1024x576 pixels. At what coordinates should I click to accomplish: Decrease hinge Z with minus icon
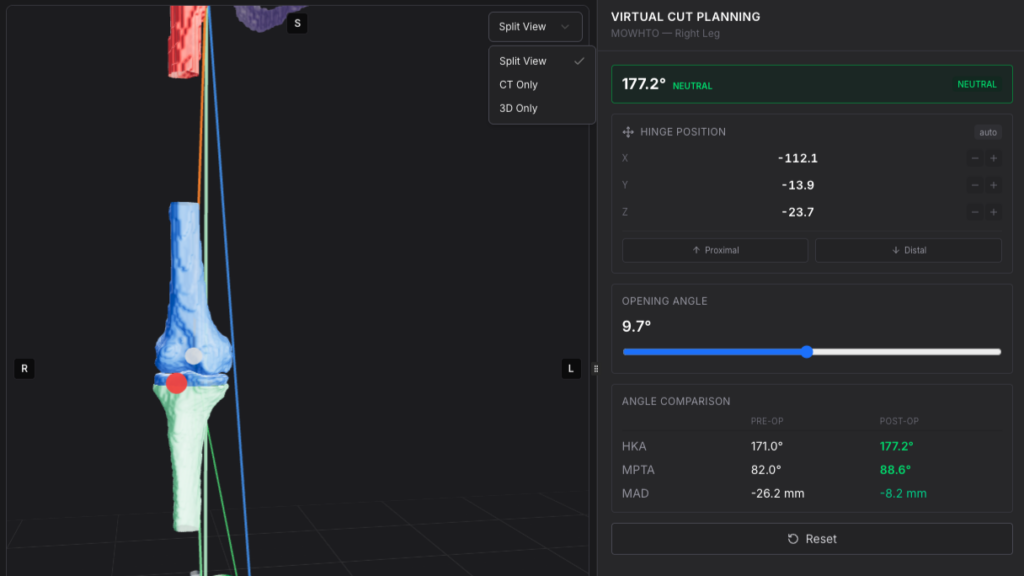coord(974,212)
